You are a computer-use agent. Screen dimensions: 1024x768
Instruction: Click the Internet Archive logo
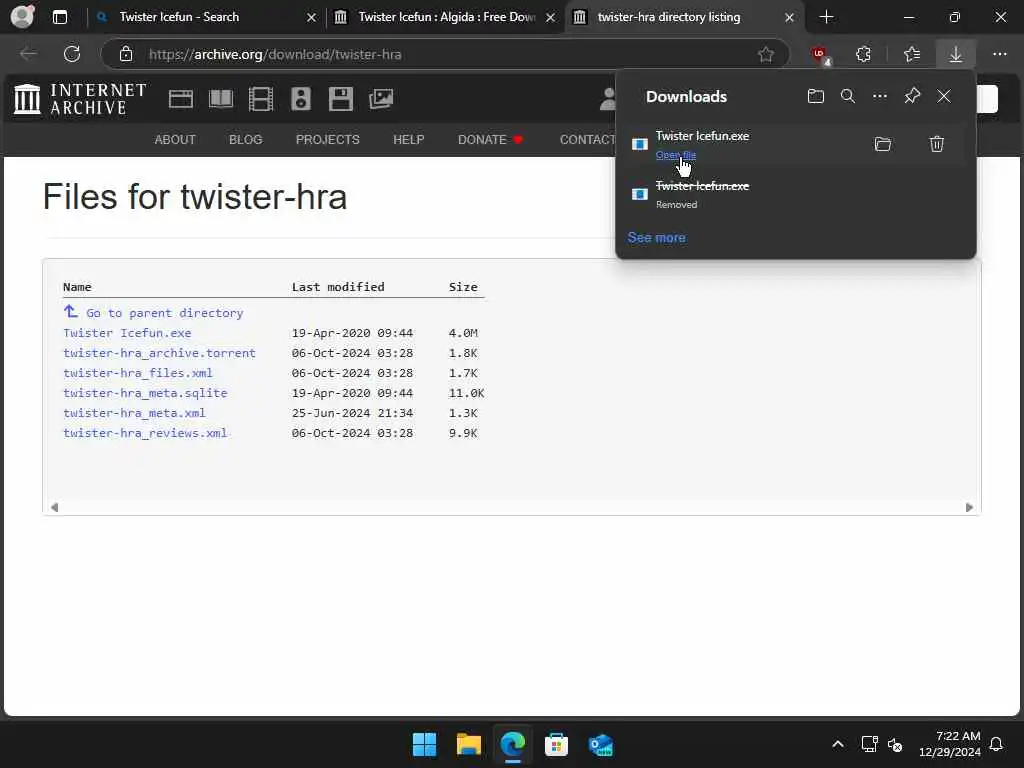[80, 99]
